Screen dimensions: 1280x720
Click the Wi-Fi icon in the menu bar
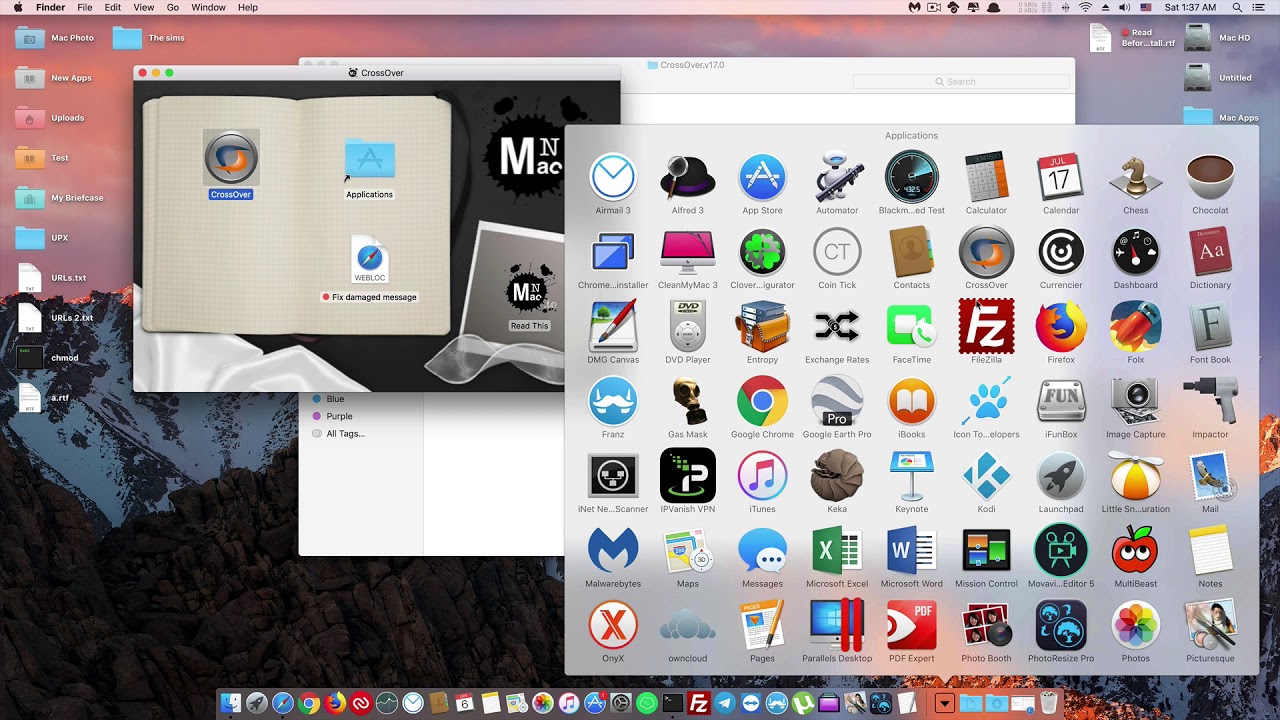pos(1085,7)
